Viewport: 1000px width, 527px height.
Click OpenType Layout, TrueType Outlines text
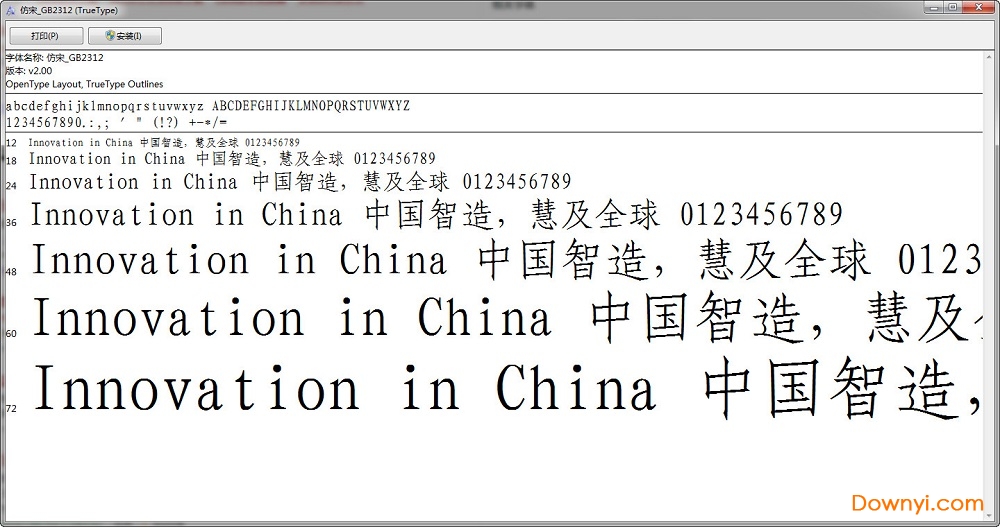click(84, 84)
